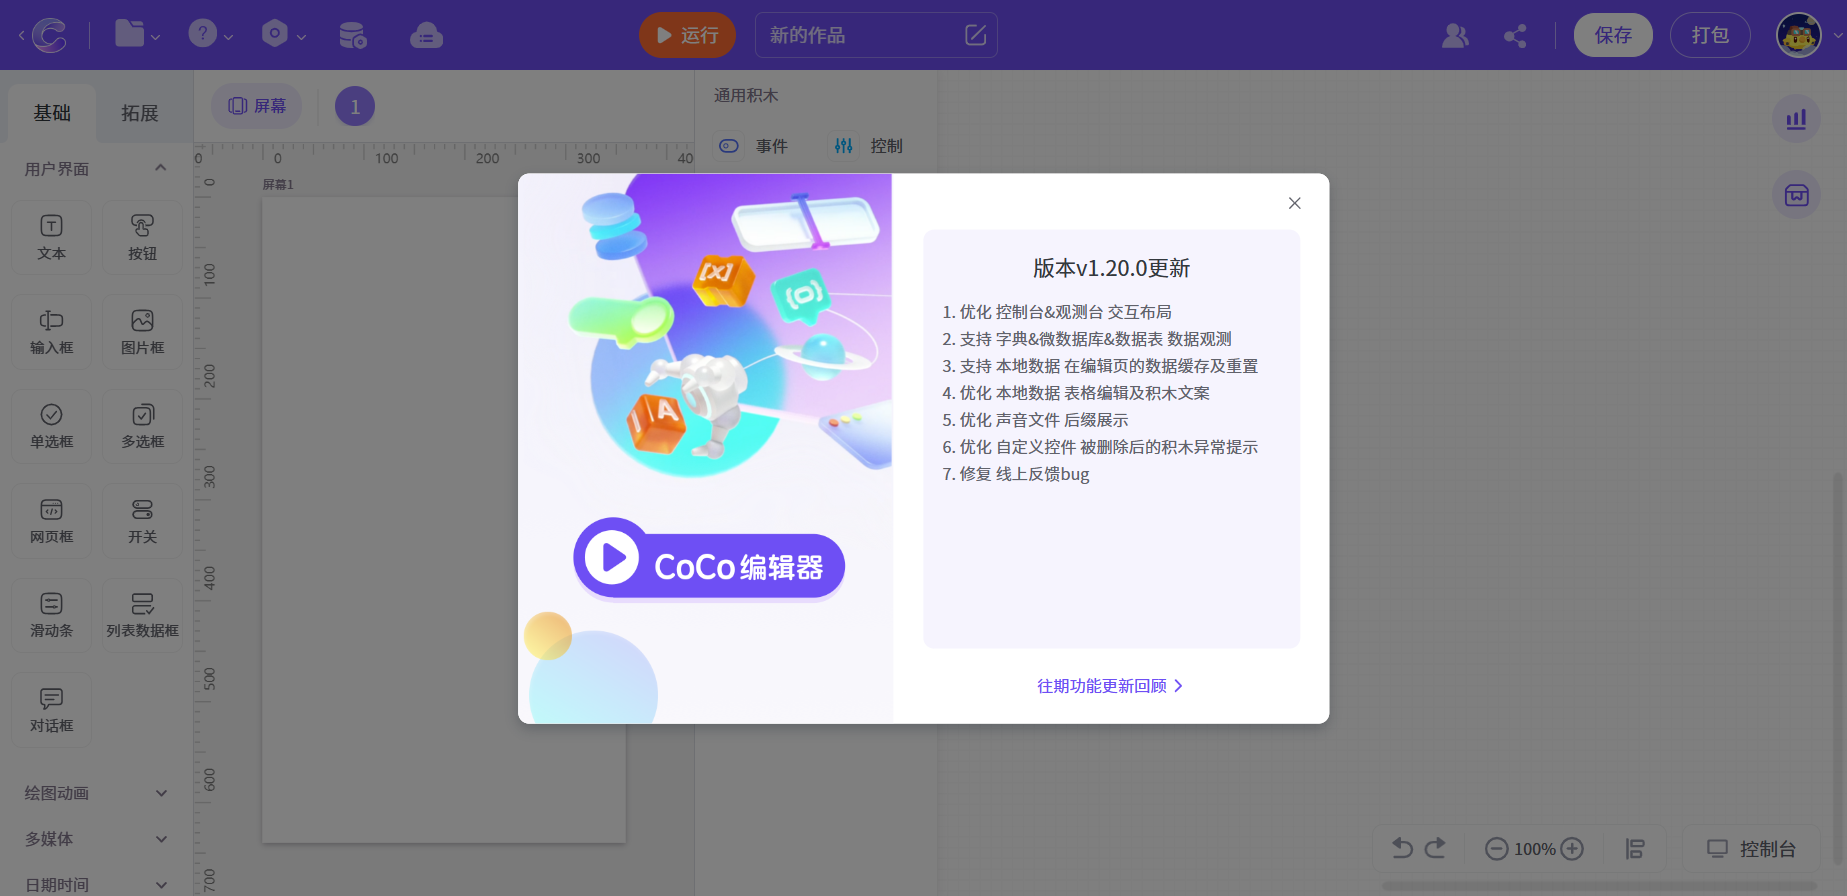Switch to the 基础 tab

(x=52, y=113)
